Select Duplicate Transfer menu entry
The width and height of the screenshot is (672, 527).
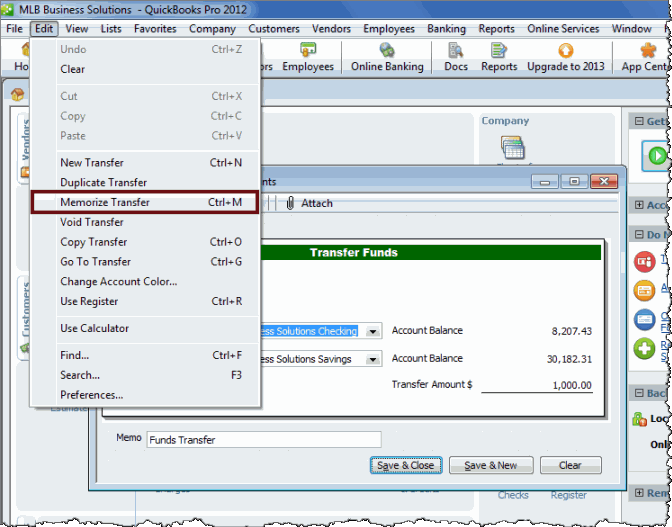coord(145,183)
